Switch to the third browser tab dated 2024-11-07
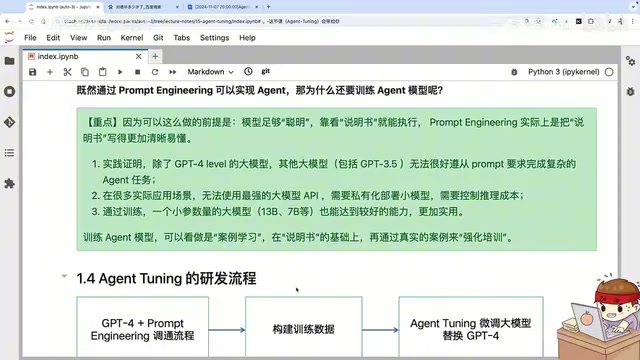The image size is (640, 360). tap(222, 7)
